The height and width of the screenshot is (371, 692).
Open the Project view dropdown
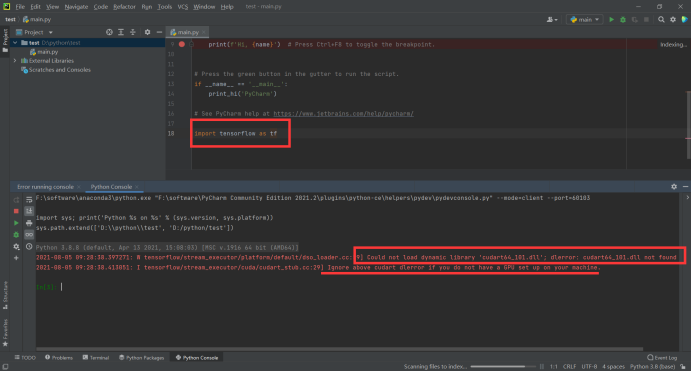click(x=34, y=32)
